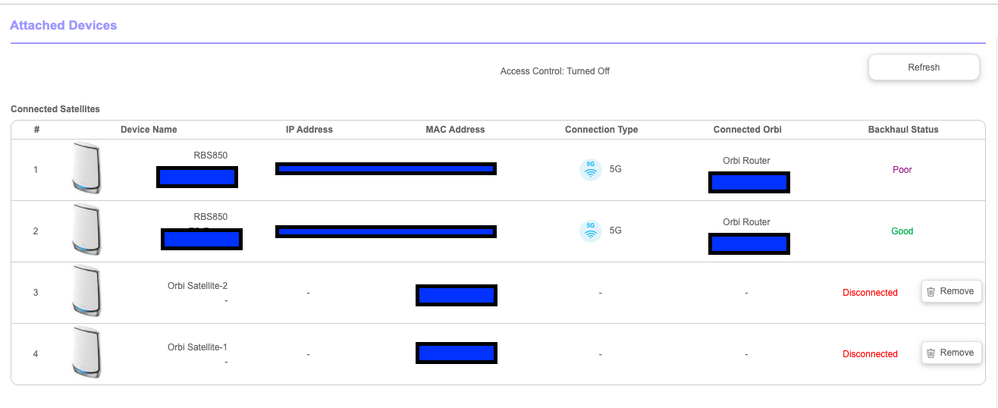Viewport: 998px width, 408px height.
Task: Click the MAC Address column header
Action: (x=455, y=130)
